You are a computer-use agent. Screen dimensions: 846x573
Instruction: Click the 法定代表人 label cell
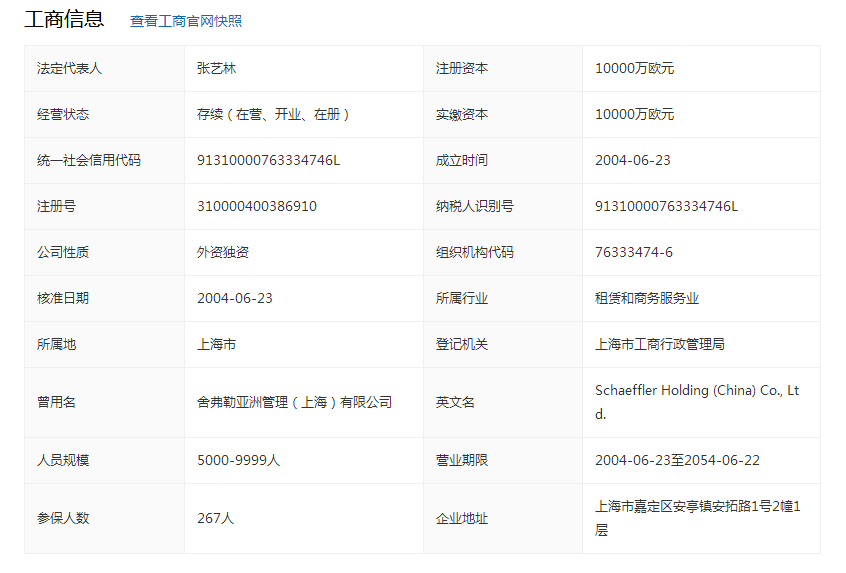click(x=104, y=69)
